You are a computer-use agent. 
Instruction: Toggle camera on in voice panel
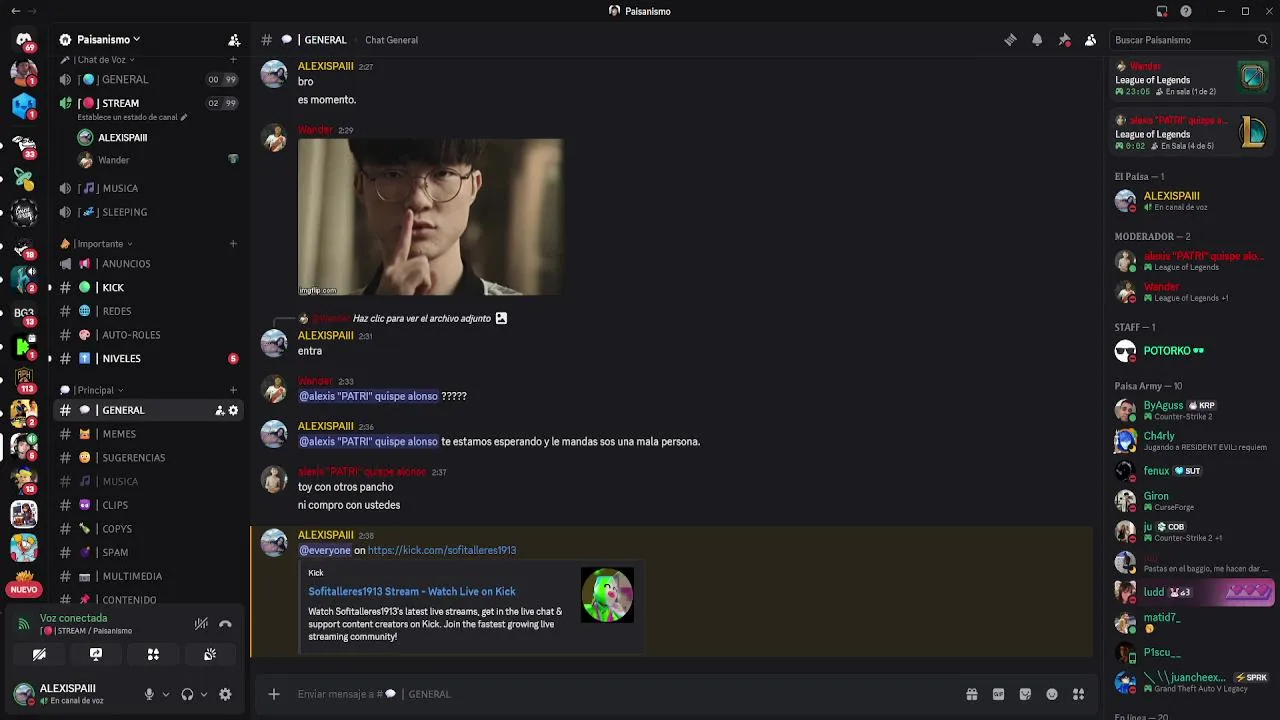pyautogui.click(x=39, y=654)
